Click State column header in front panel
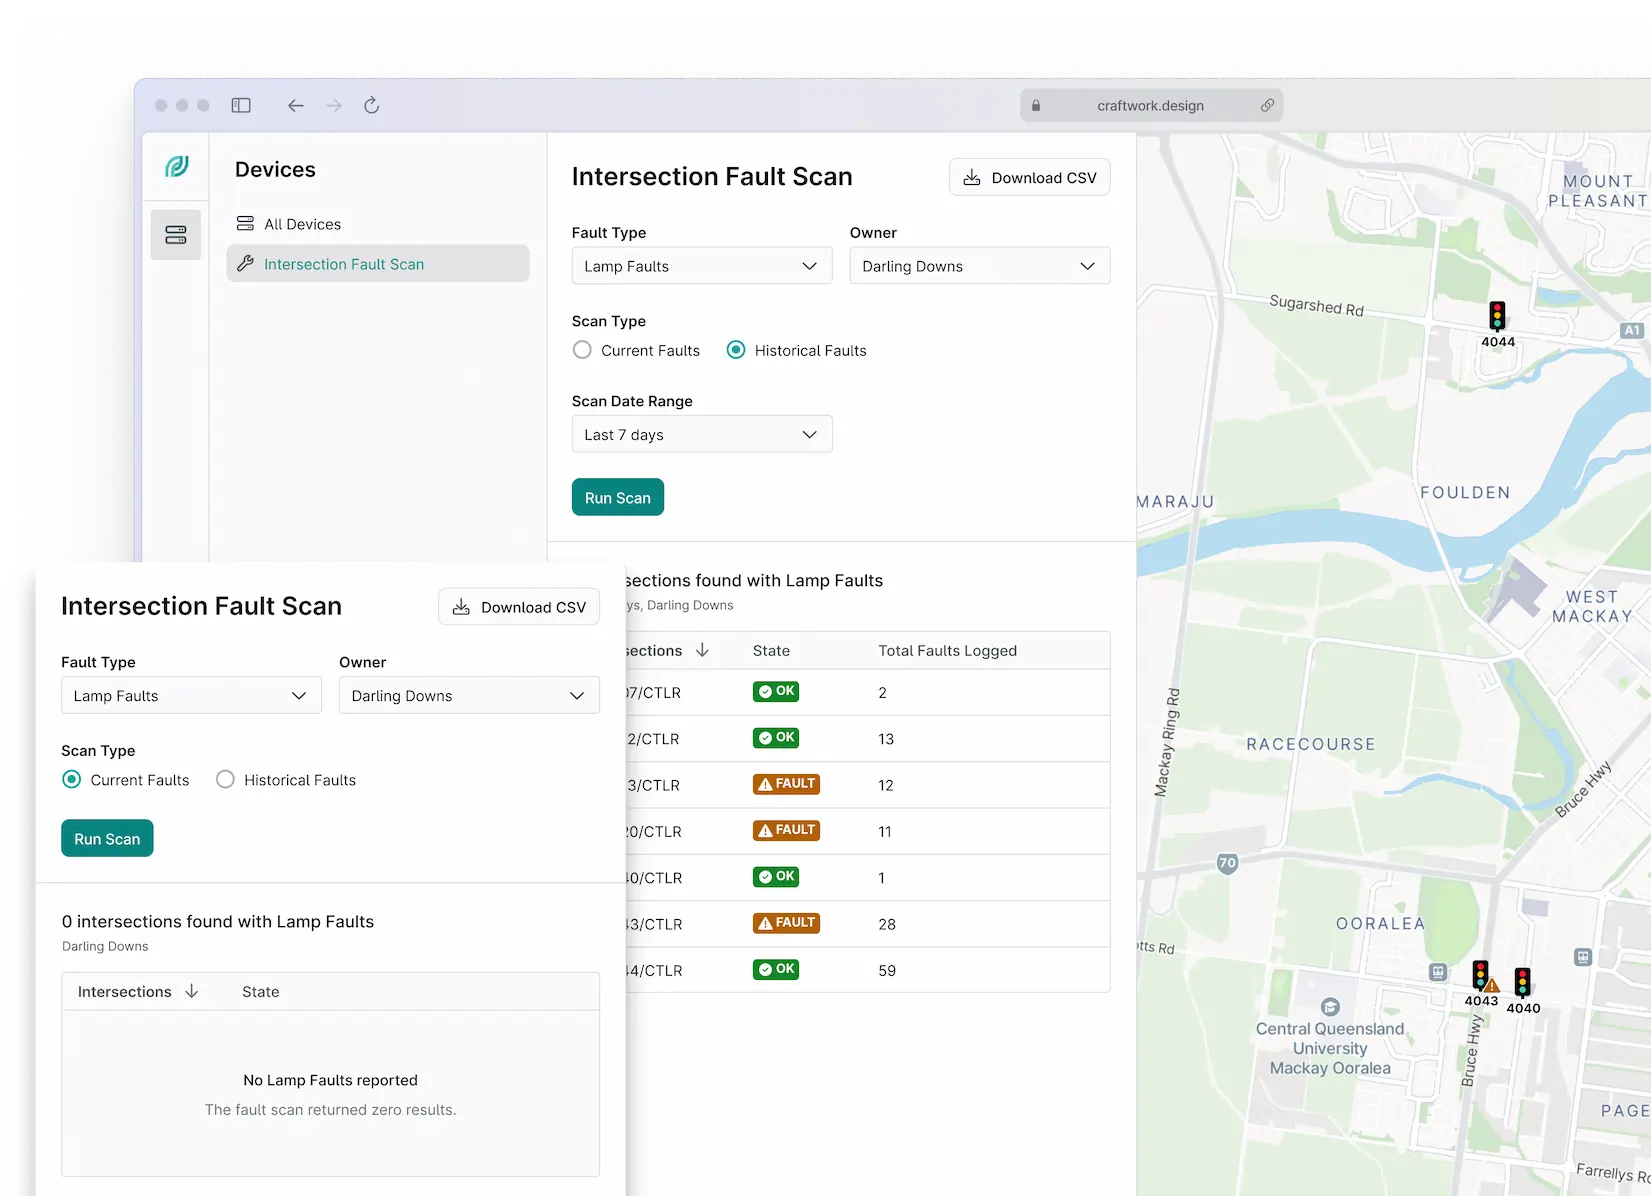Screen dimensions: 1651x1196 click(260, 991)
